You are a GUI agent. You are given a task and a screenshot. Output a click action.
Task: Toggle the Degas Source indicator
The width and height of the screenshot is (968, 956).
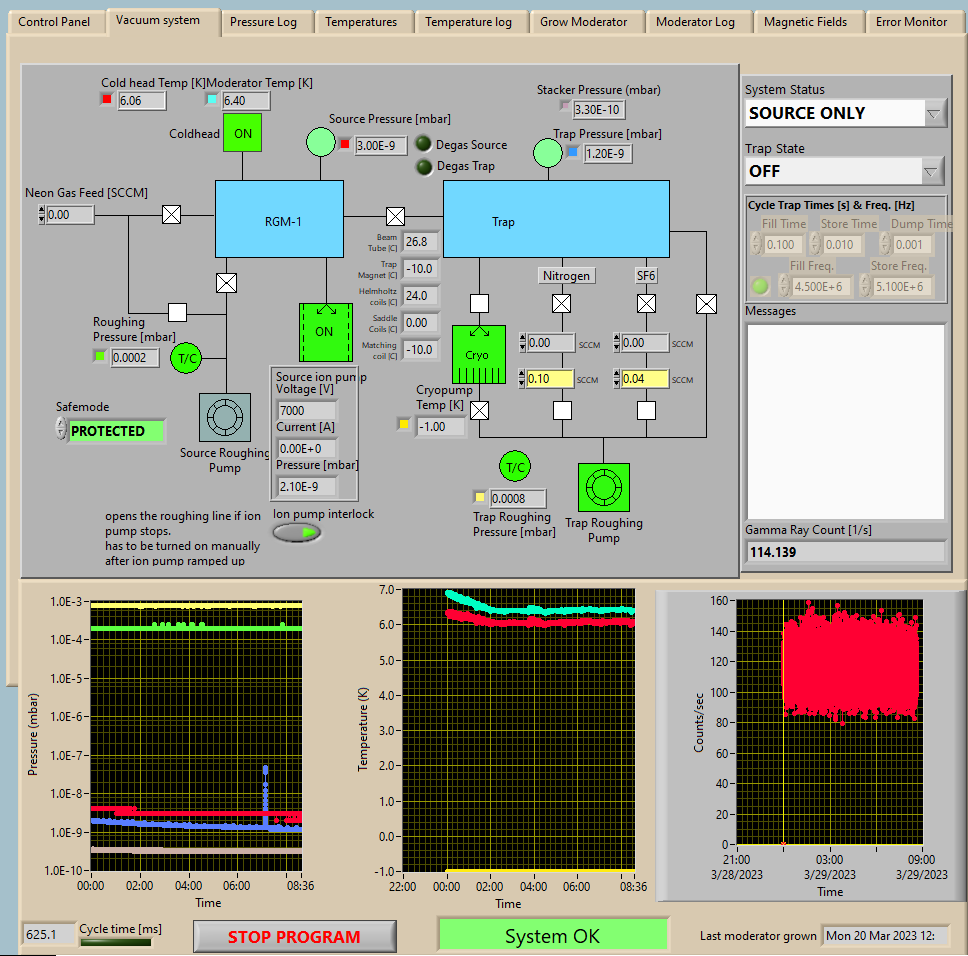423,145
